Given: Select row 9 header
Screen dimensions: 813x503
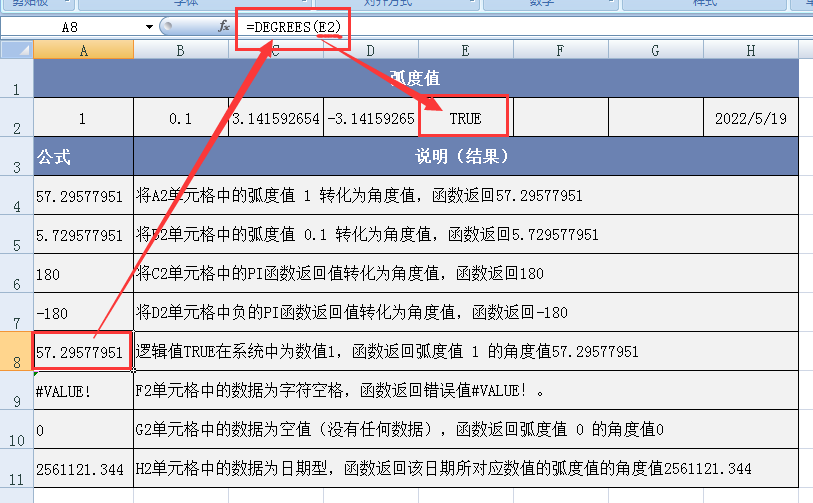Looking at the screenshot, I should (x=17, y=390).
